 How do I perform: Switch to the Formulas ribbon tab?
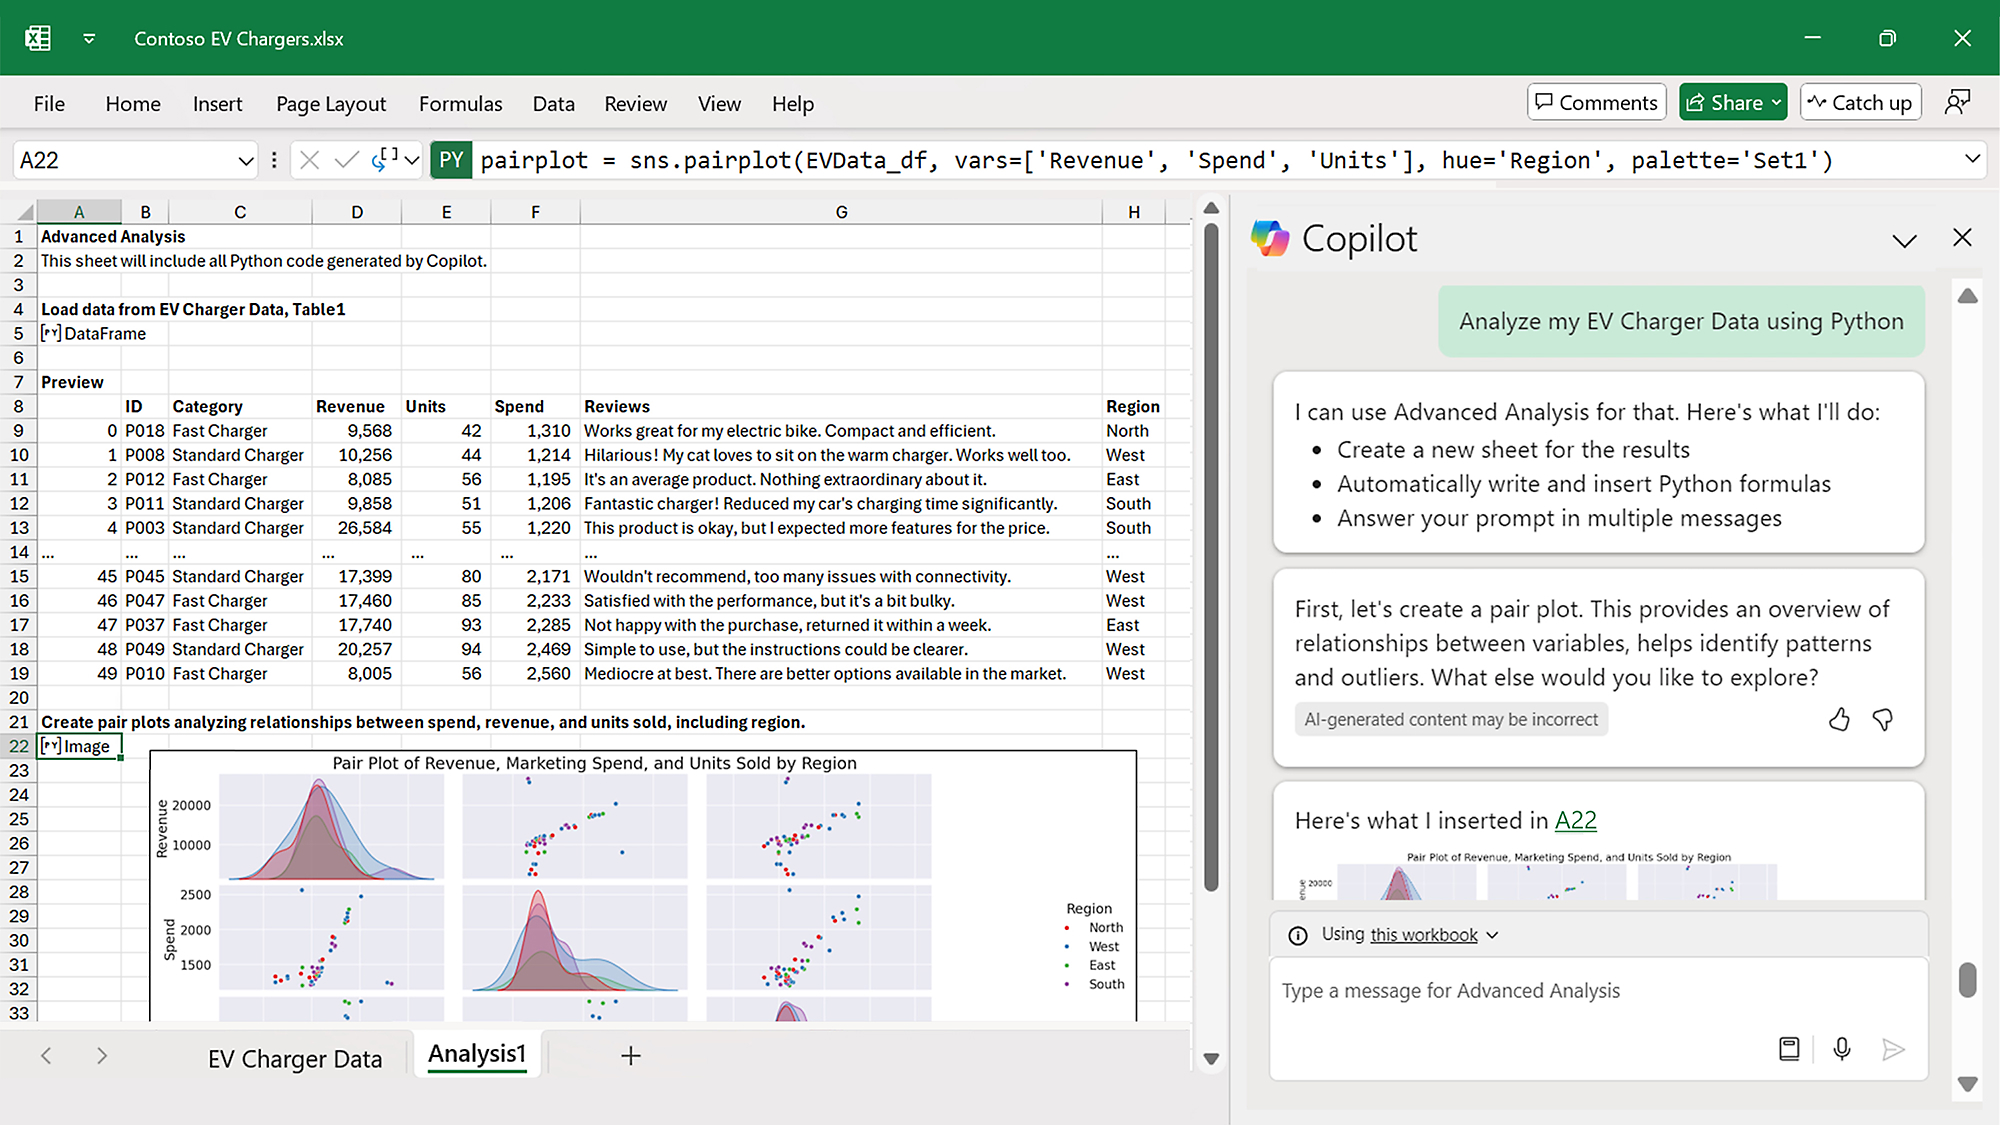[x=460, y=103]
